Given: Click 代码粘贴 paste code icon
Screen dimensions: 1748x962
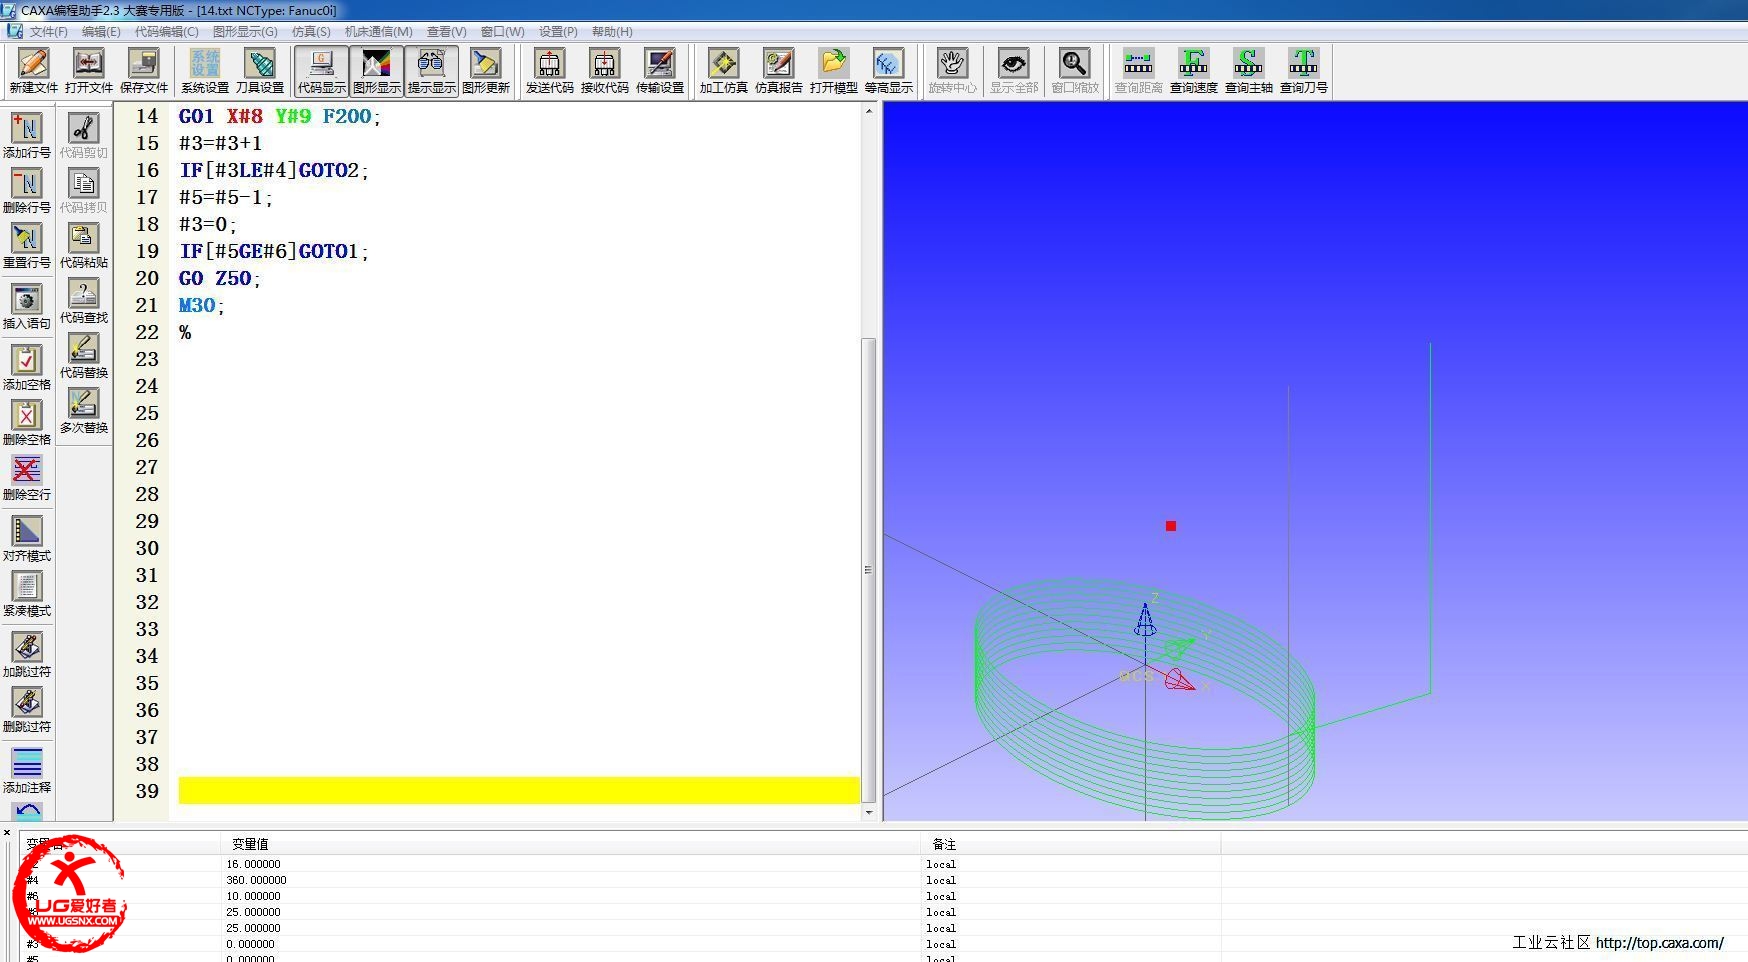Looking at the screenshot, I should [x=84, y=245].
